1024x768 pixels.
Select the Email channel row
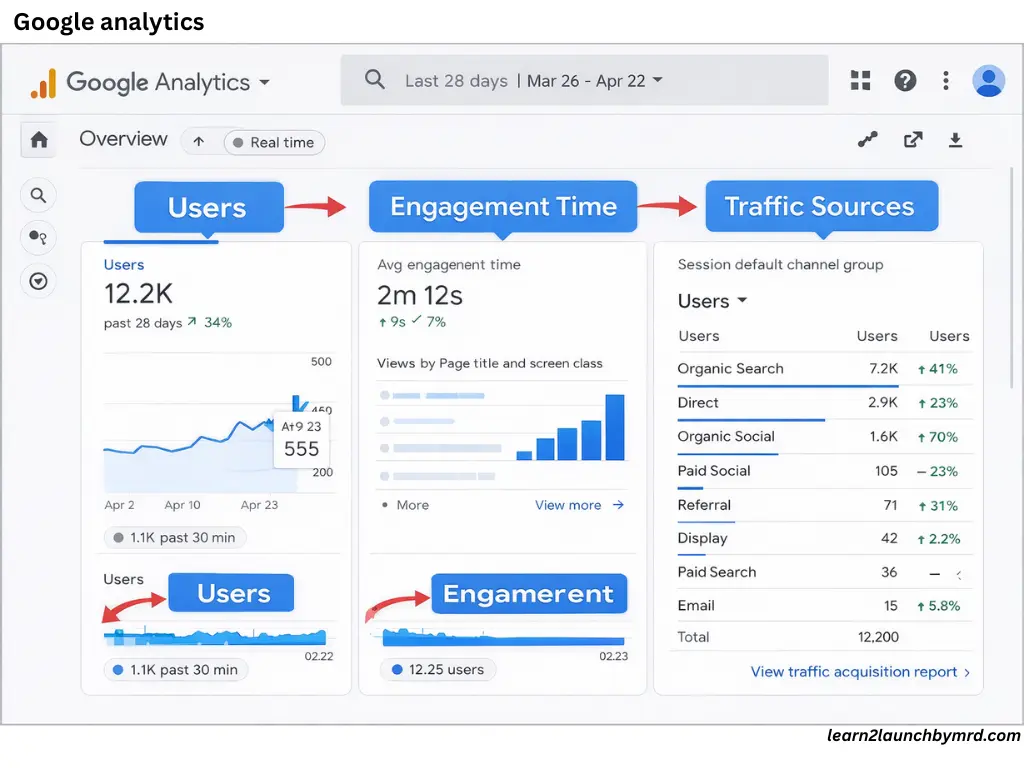click(x=824, y=606)
